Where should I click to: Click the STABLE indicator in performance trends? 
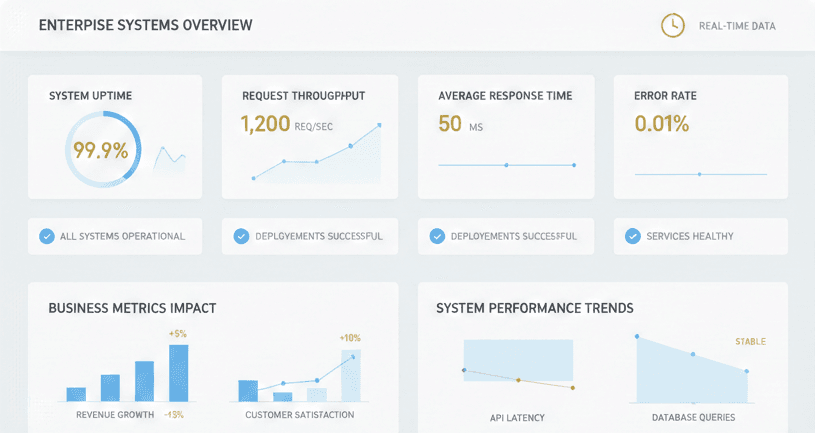750,342
